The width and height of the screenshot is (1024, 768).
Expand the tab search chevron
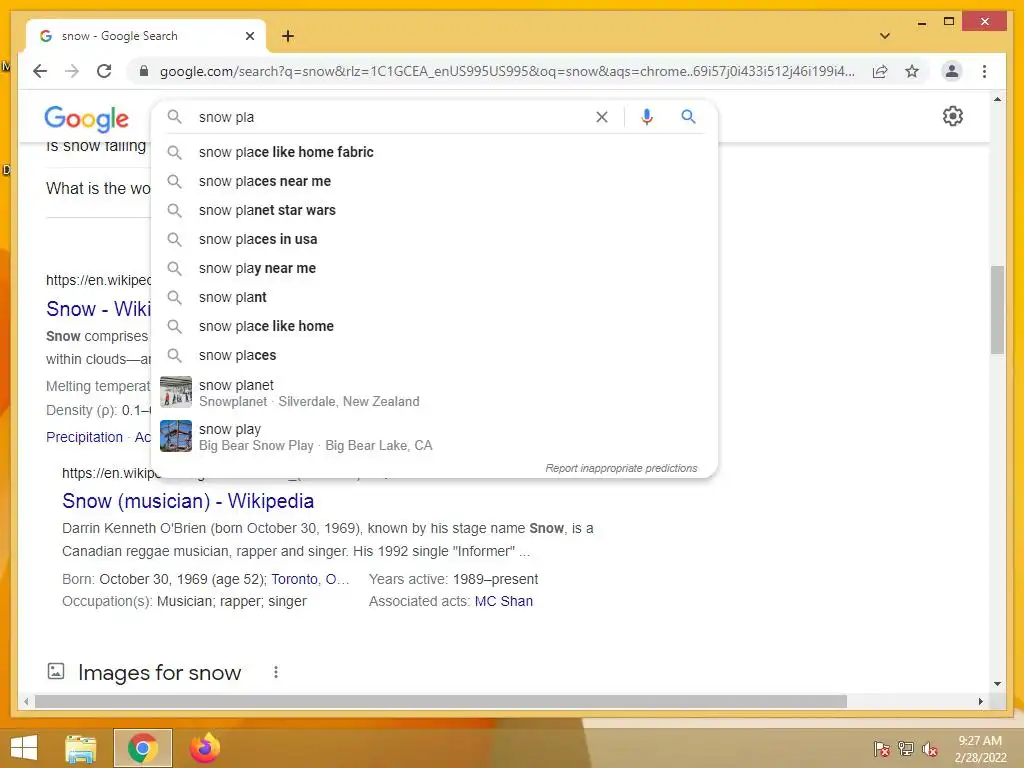(x=885, y=36)
